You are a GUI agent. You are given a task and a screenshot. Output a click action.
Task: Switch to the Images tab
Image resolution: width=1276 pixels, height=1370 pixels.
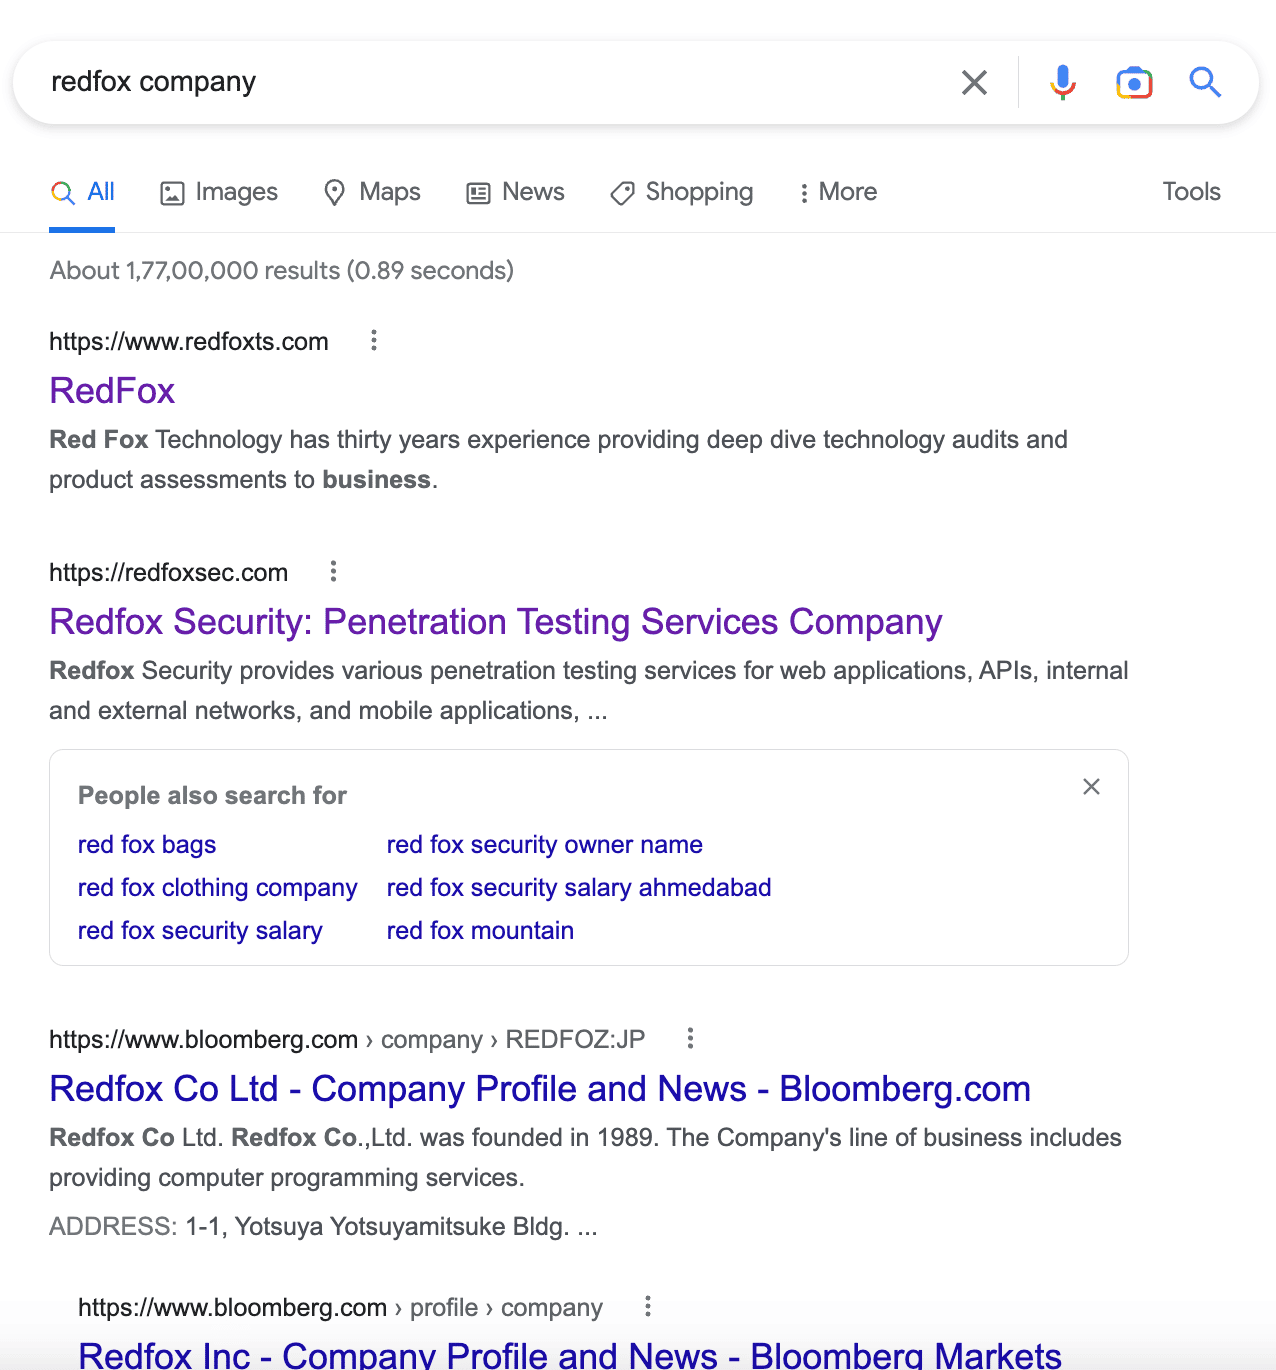(218, 192)
